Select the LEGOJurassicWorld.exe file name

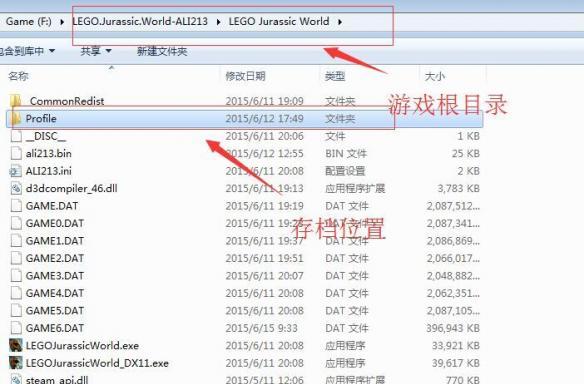click(82, 346)
